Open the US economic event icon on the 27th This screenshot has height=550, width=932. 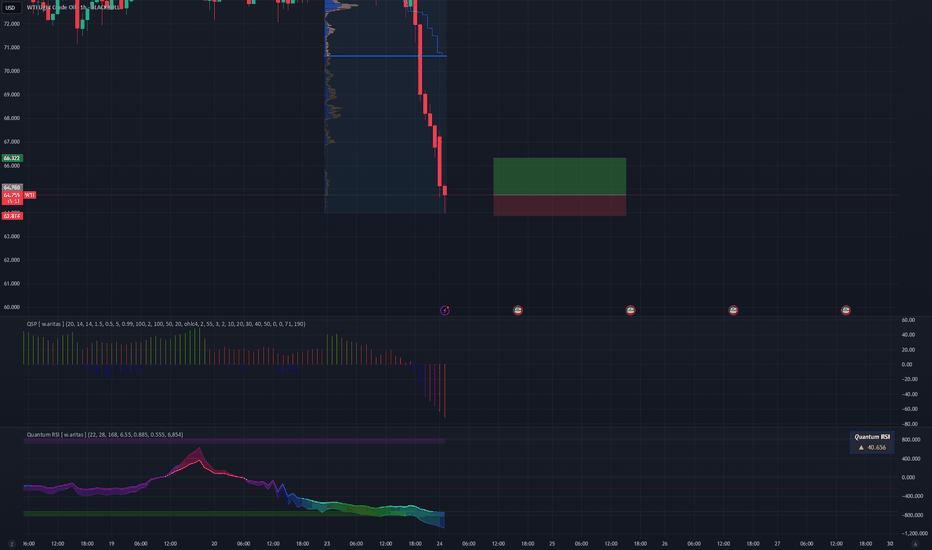[846, 310]
